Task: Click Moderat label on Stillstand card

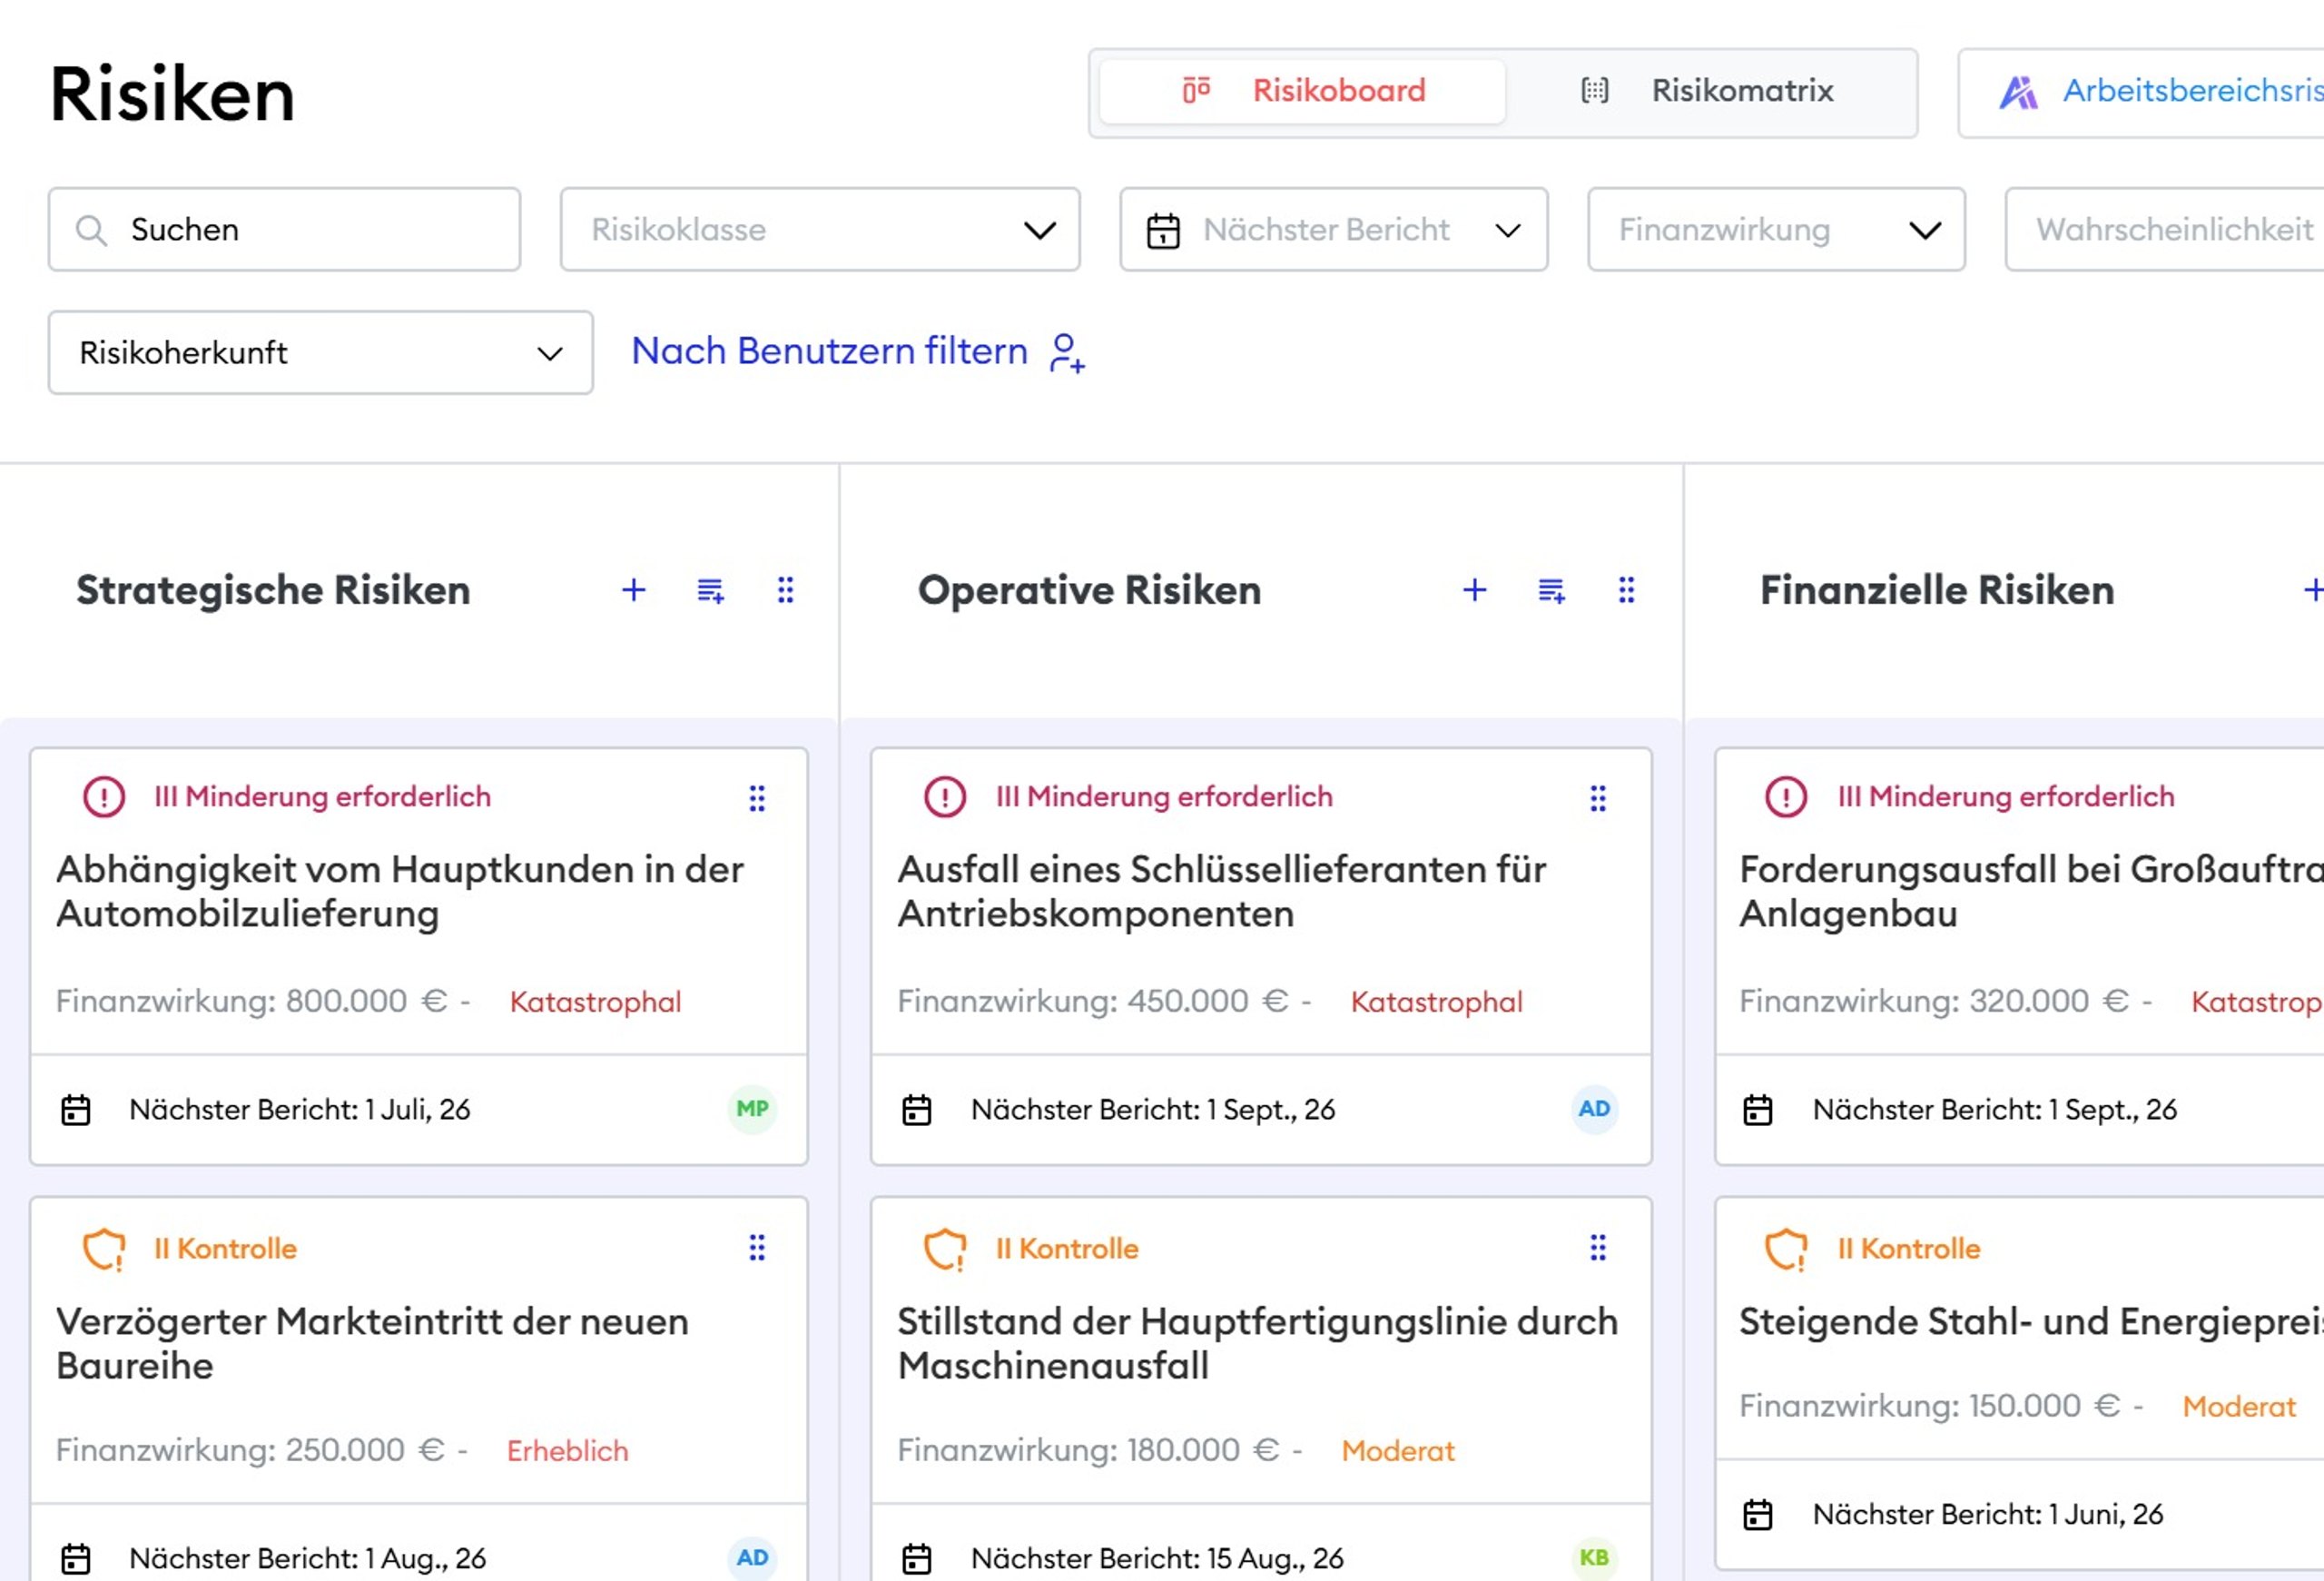Action: [x=1398, y=1450]
